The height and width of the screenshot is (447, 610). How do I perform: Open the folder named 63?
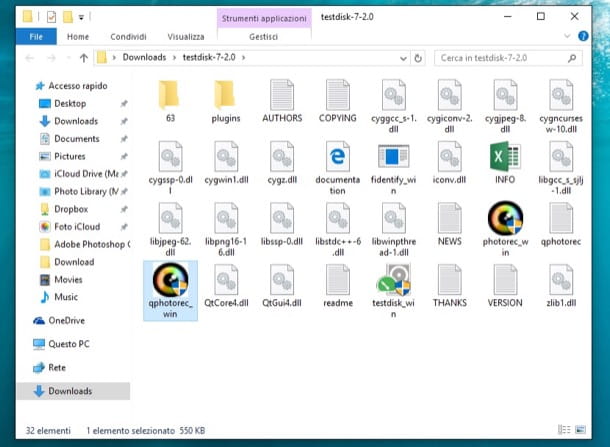[170, 101]
